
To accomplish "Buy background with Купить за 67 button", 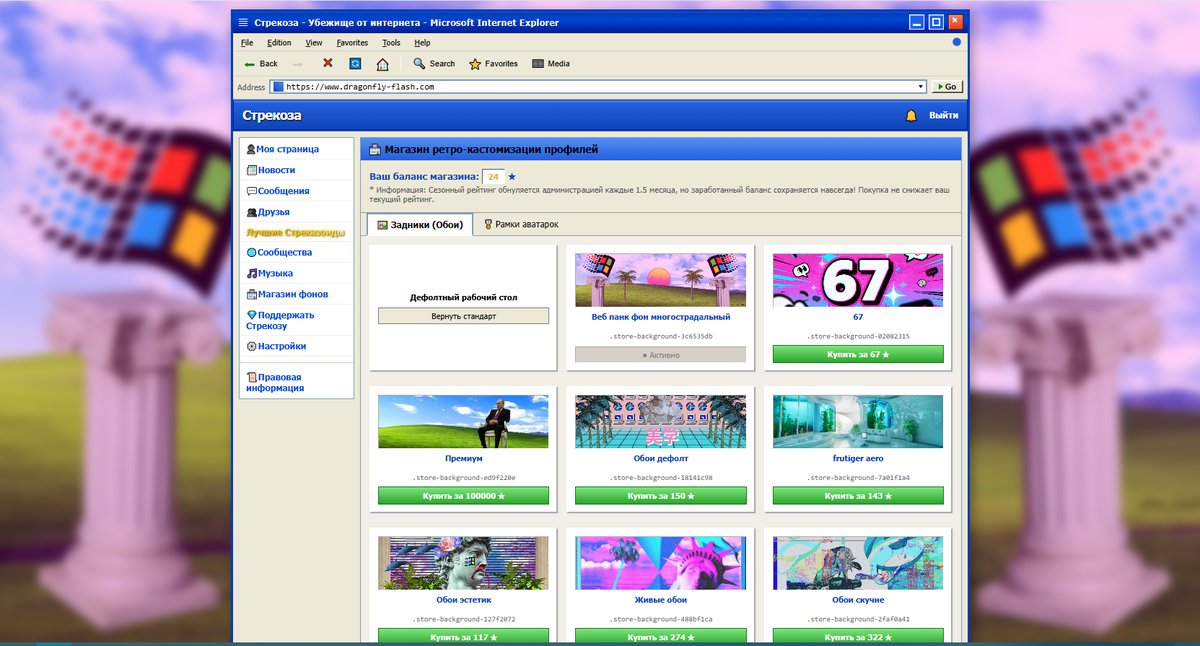I will click(x=858, y=354).
